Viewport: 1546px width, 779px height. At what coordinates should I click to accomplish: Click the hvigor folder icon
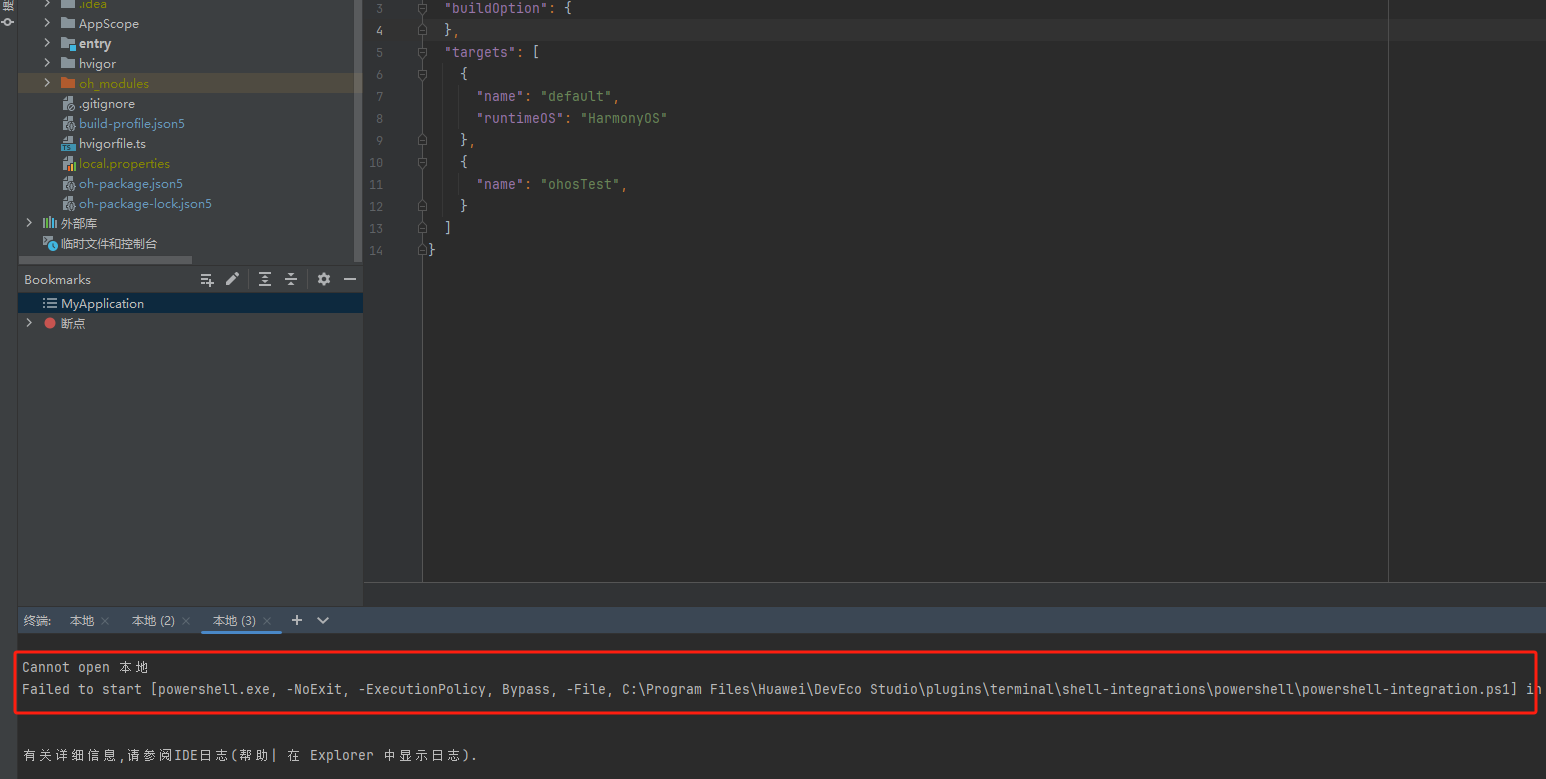click(68, 63)
